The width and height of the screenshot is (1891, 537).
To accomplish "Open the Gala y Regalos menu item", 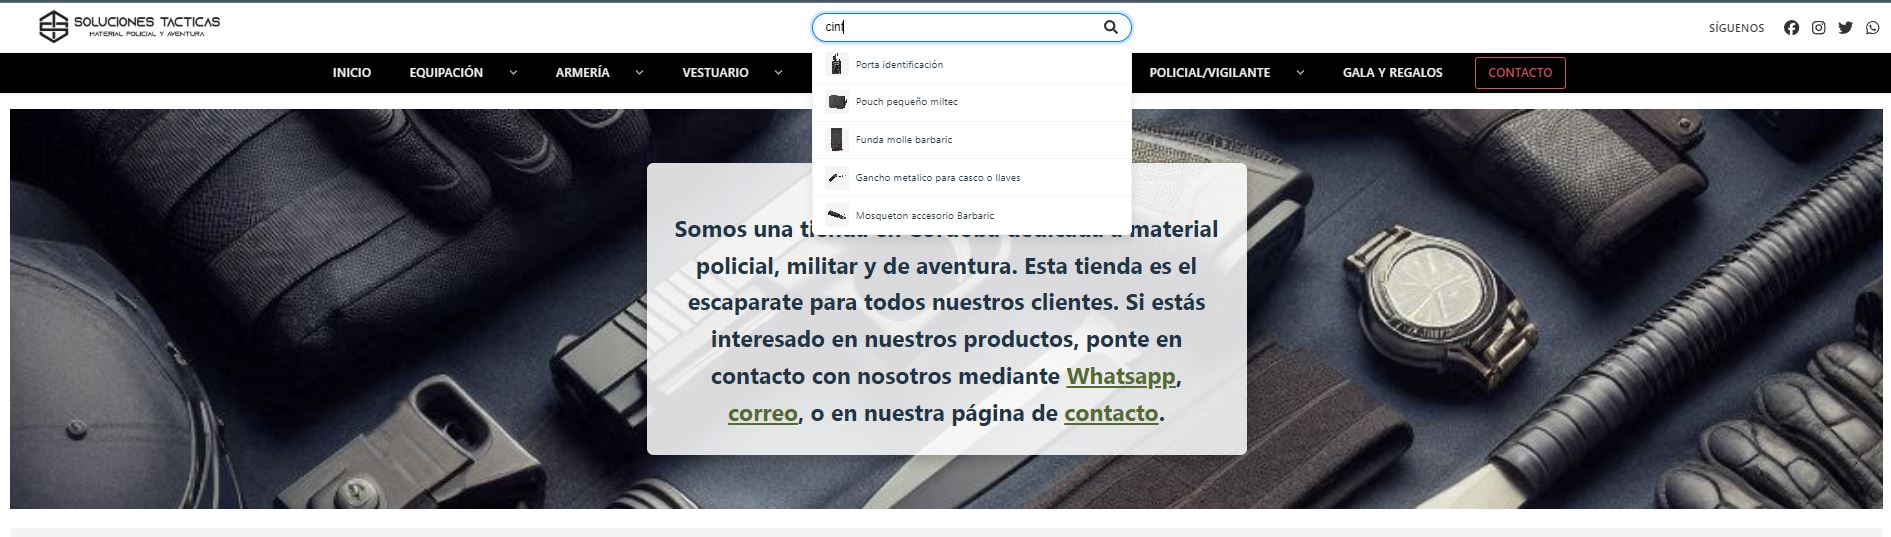I will point(1392,73).
